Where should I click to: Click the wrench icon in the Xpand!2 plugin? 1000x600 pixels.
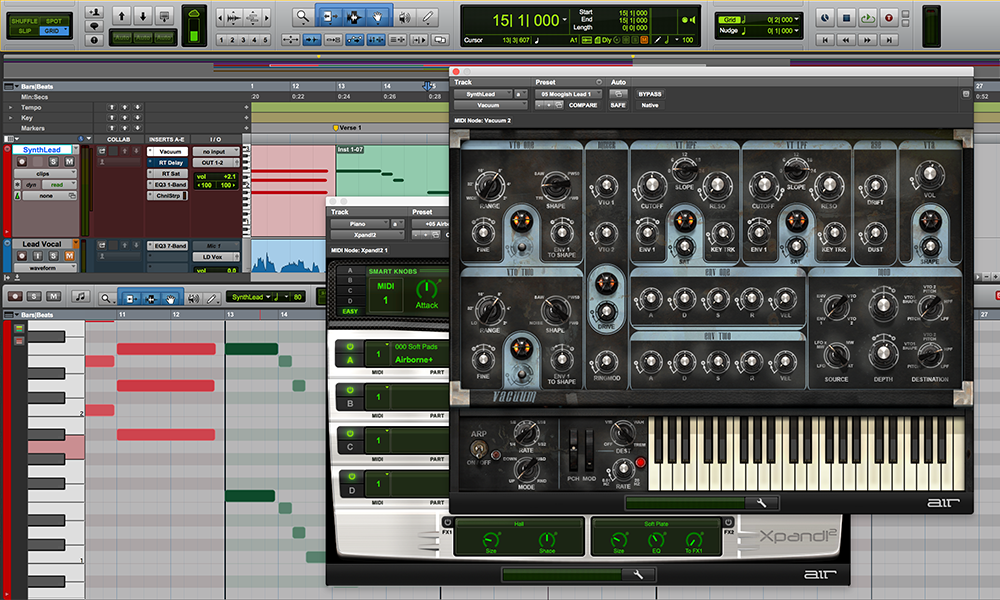click(638, 574)
